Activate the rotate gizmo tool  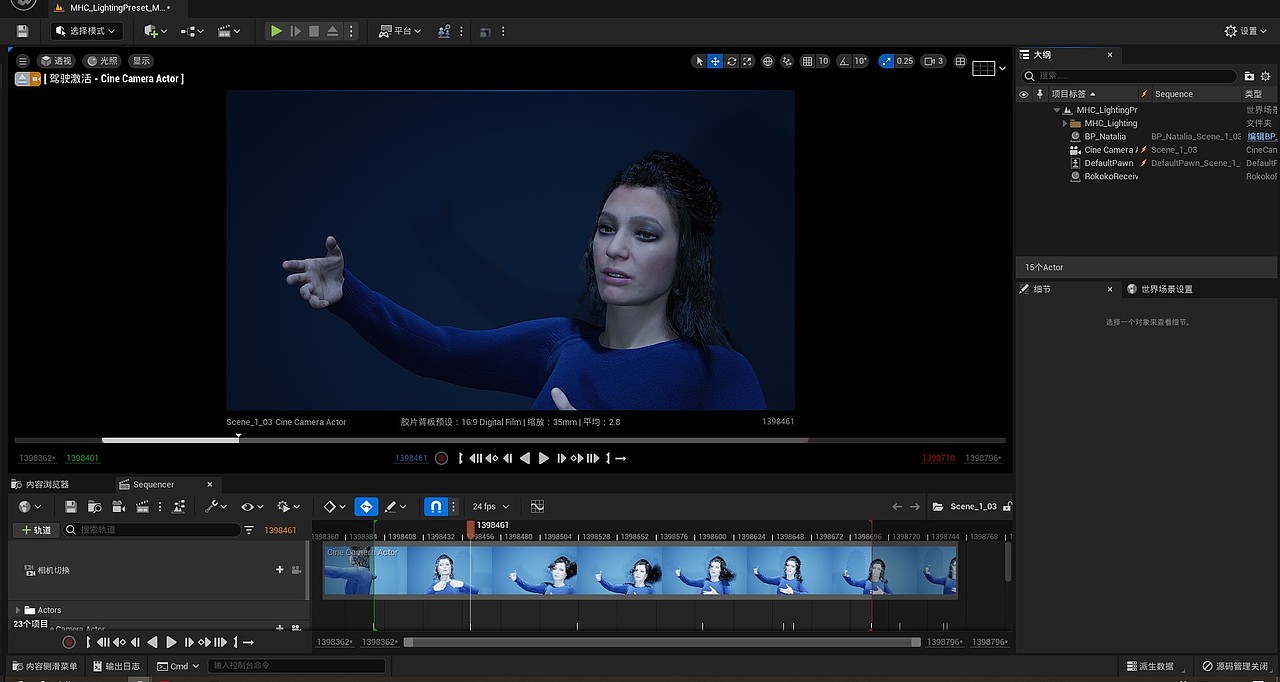coord(732,61)
